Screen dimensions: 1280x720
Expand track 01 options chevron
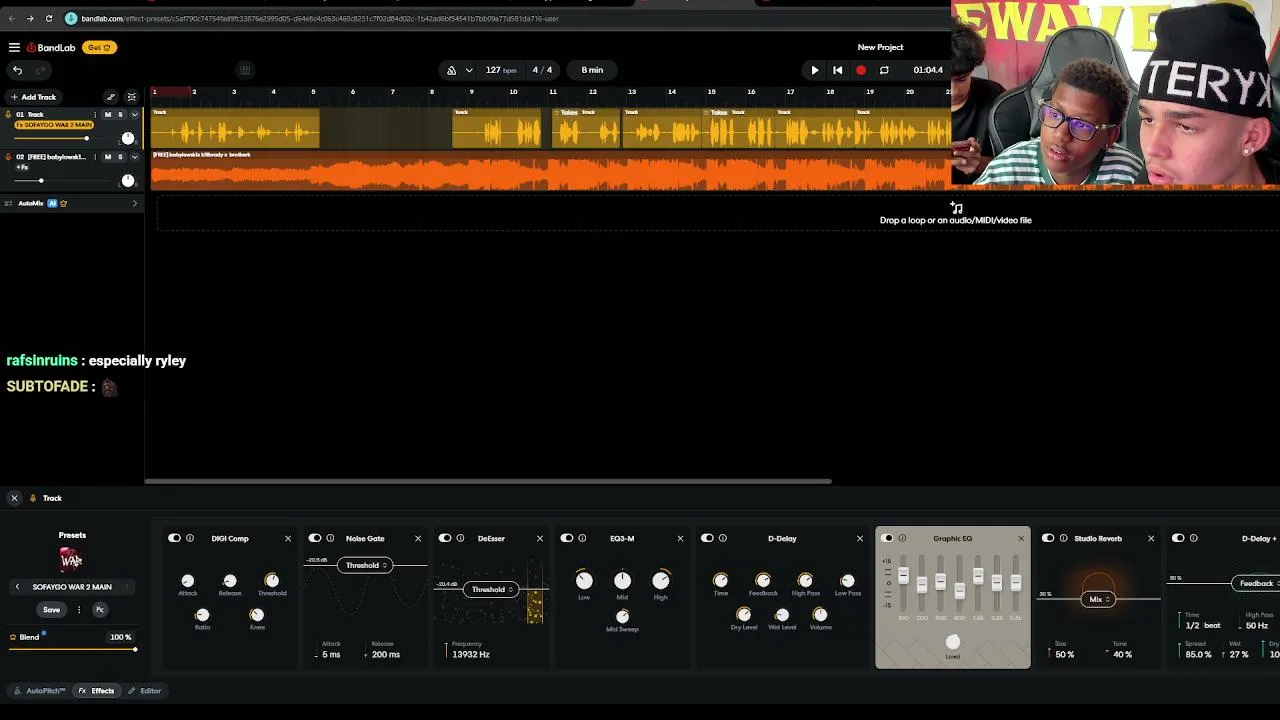[x=134, y=115]
